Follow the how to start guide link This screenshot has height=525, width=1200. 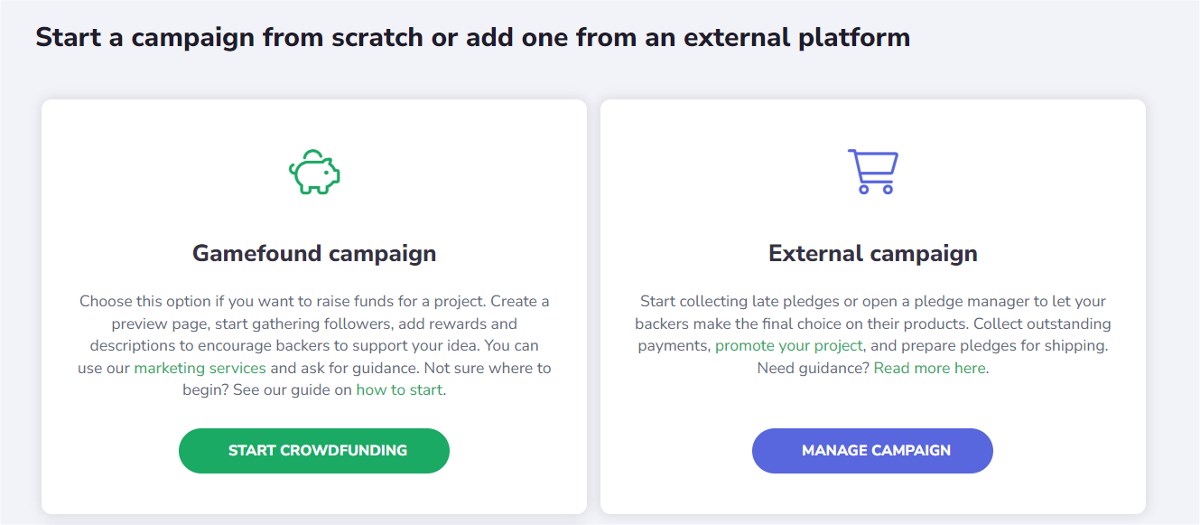[x=399, y=390]
